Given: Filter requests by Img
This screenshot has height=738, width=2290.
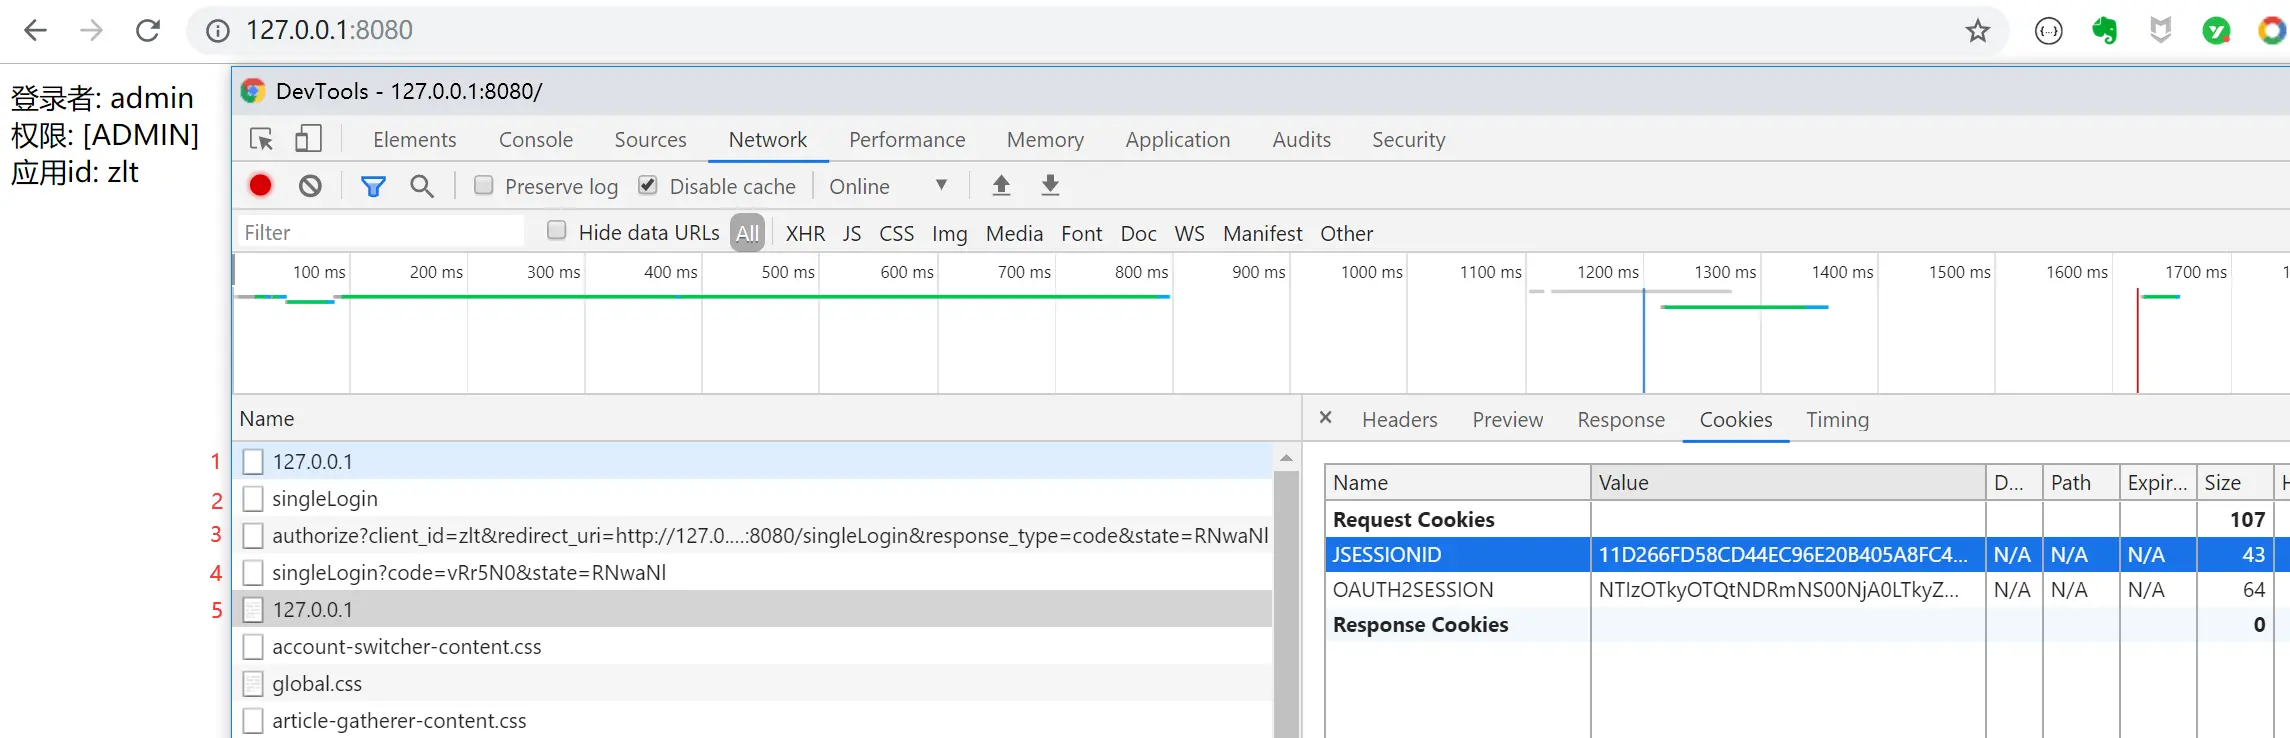Looking at the screenshot, I should [949, 233].
